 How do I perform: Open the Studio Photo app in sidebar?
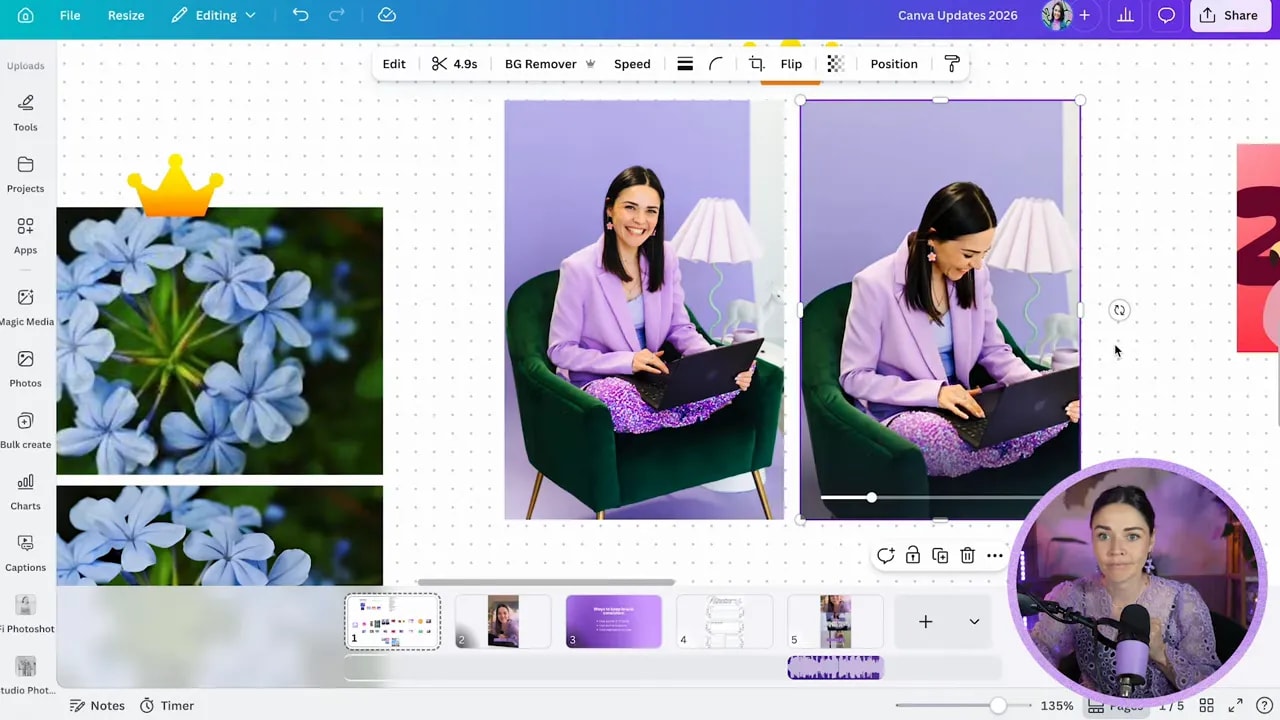tap(26, 675)
